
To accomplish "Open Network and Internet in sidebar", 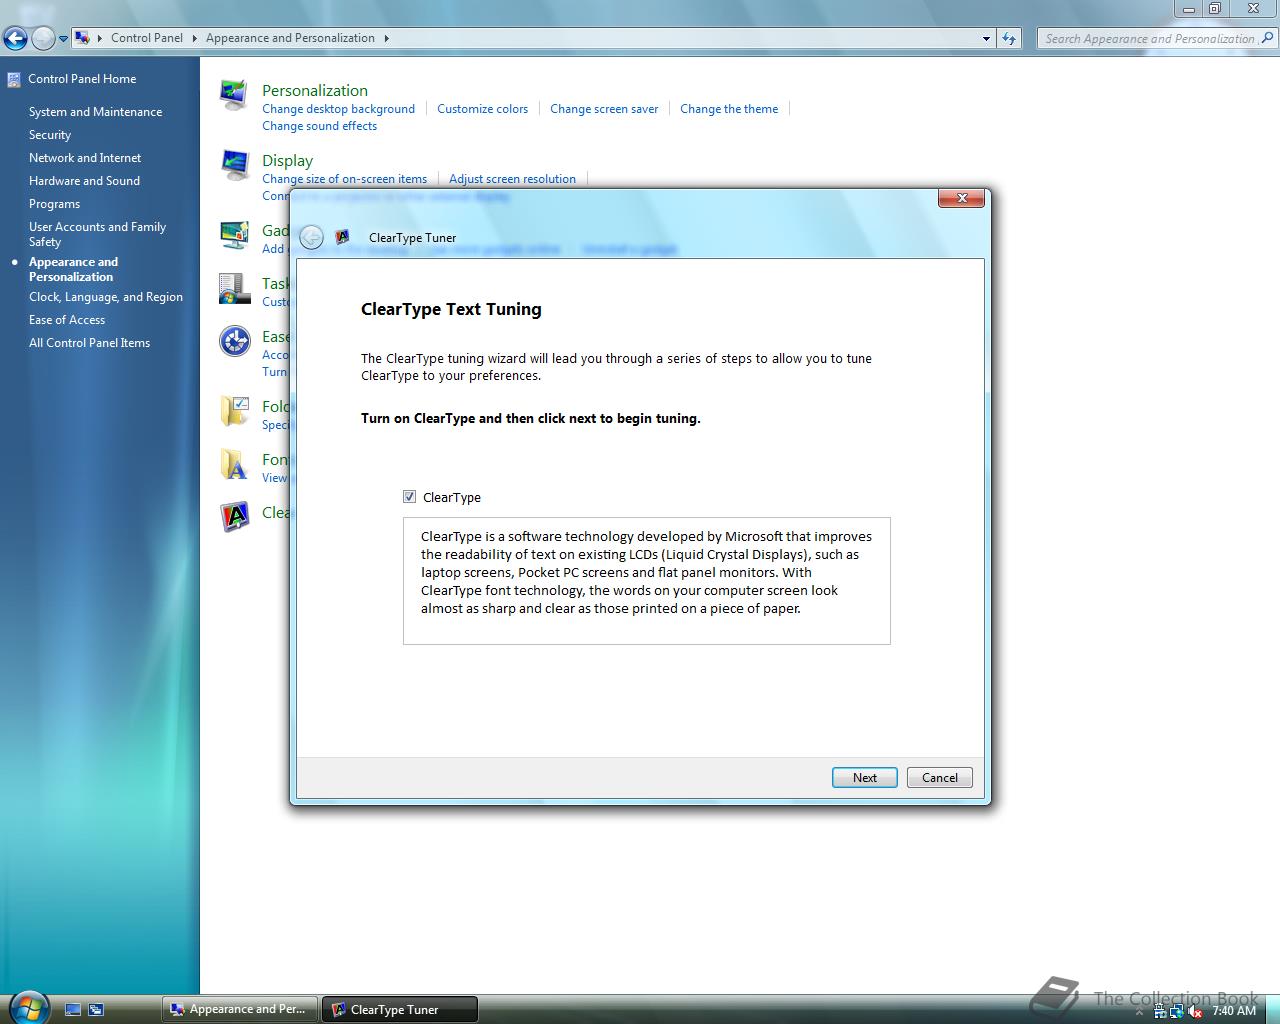I will pos(85,158).
